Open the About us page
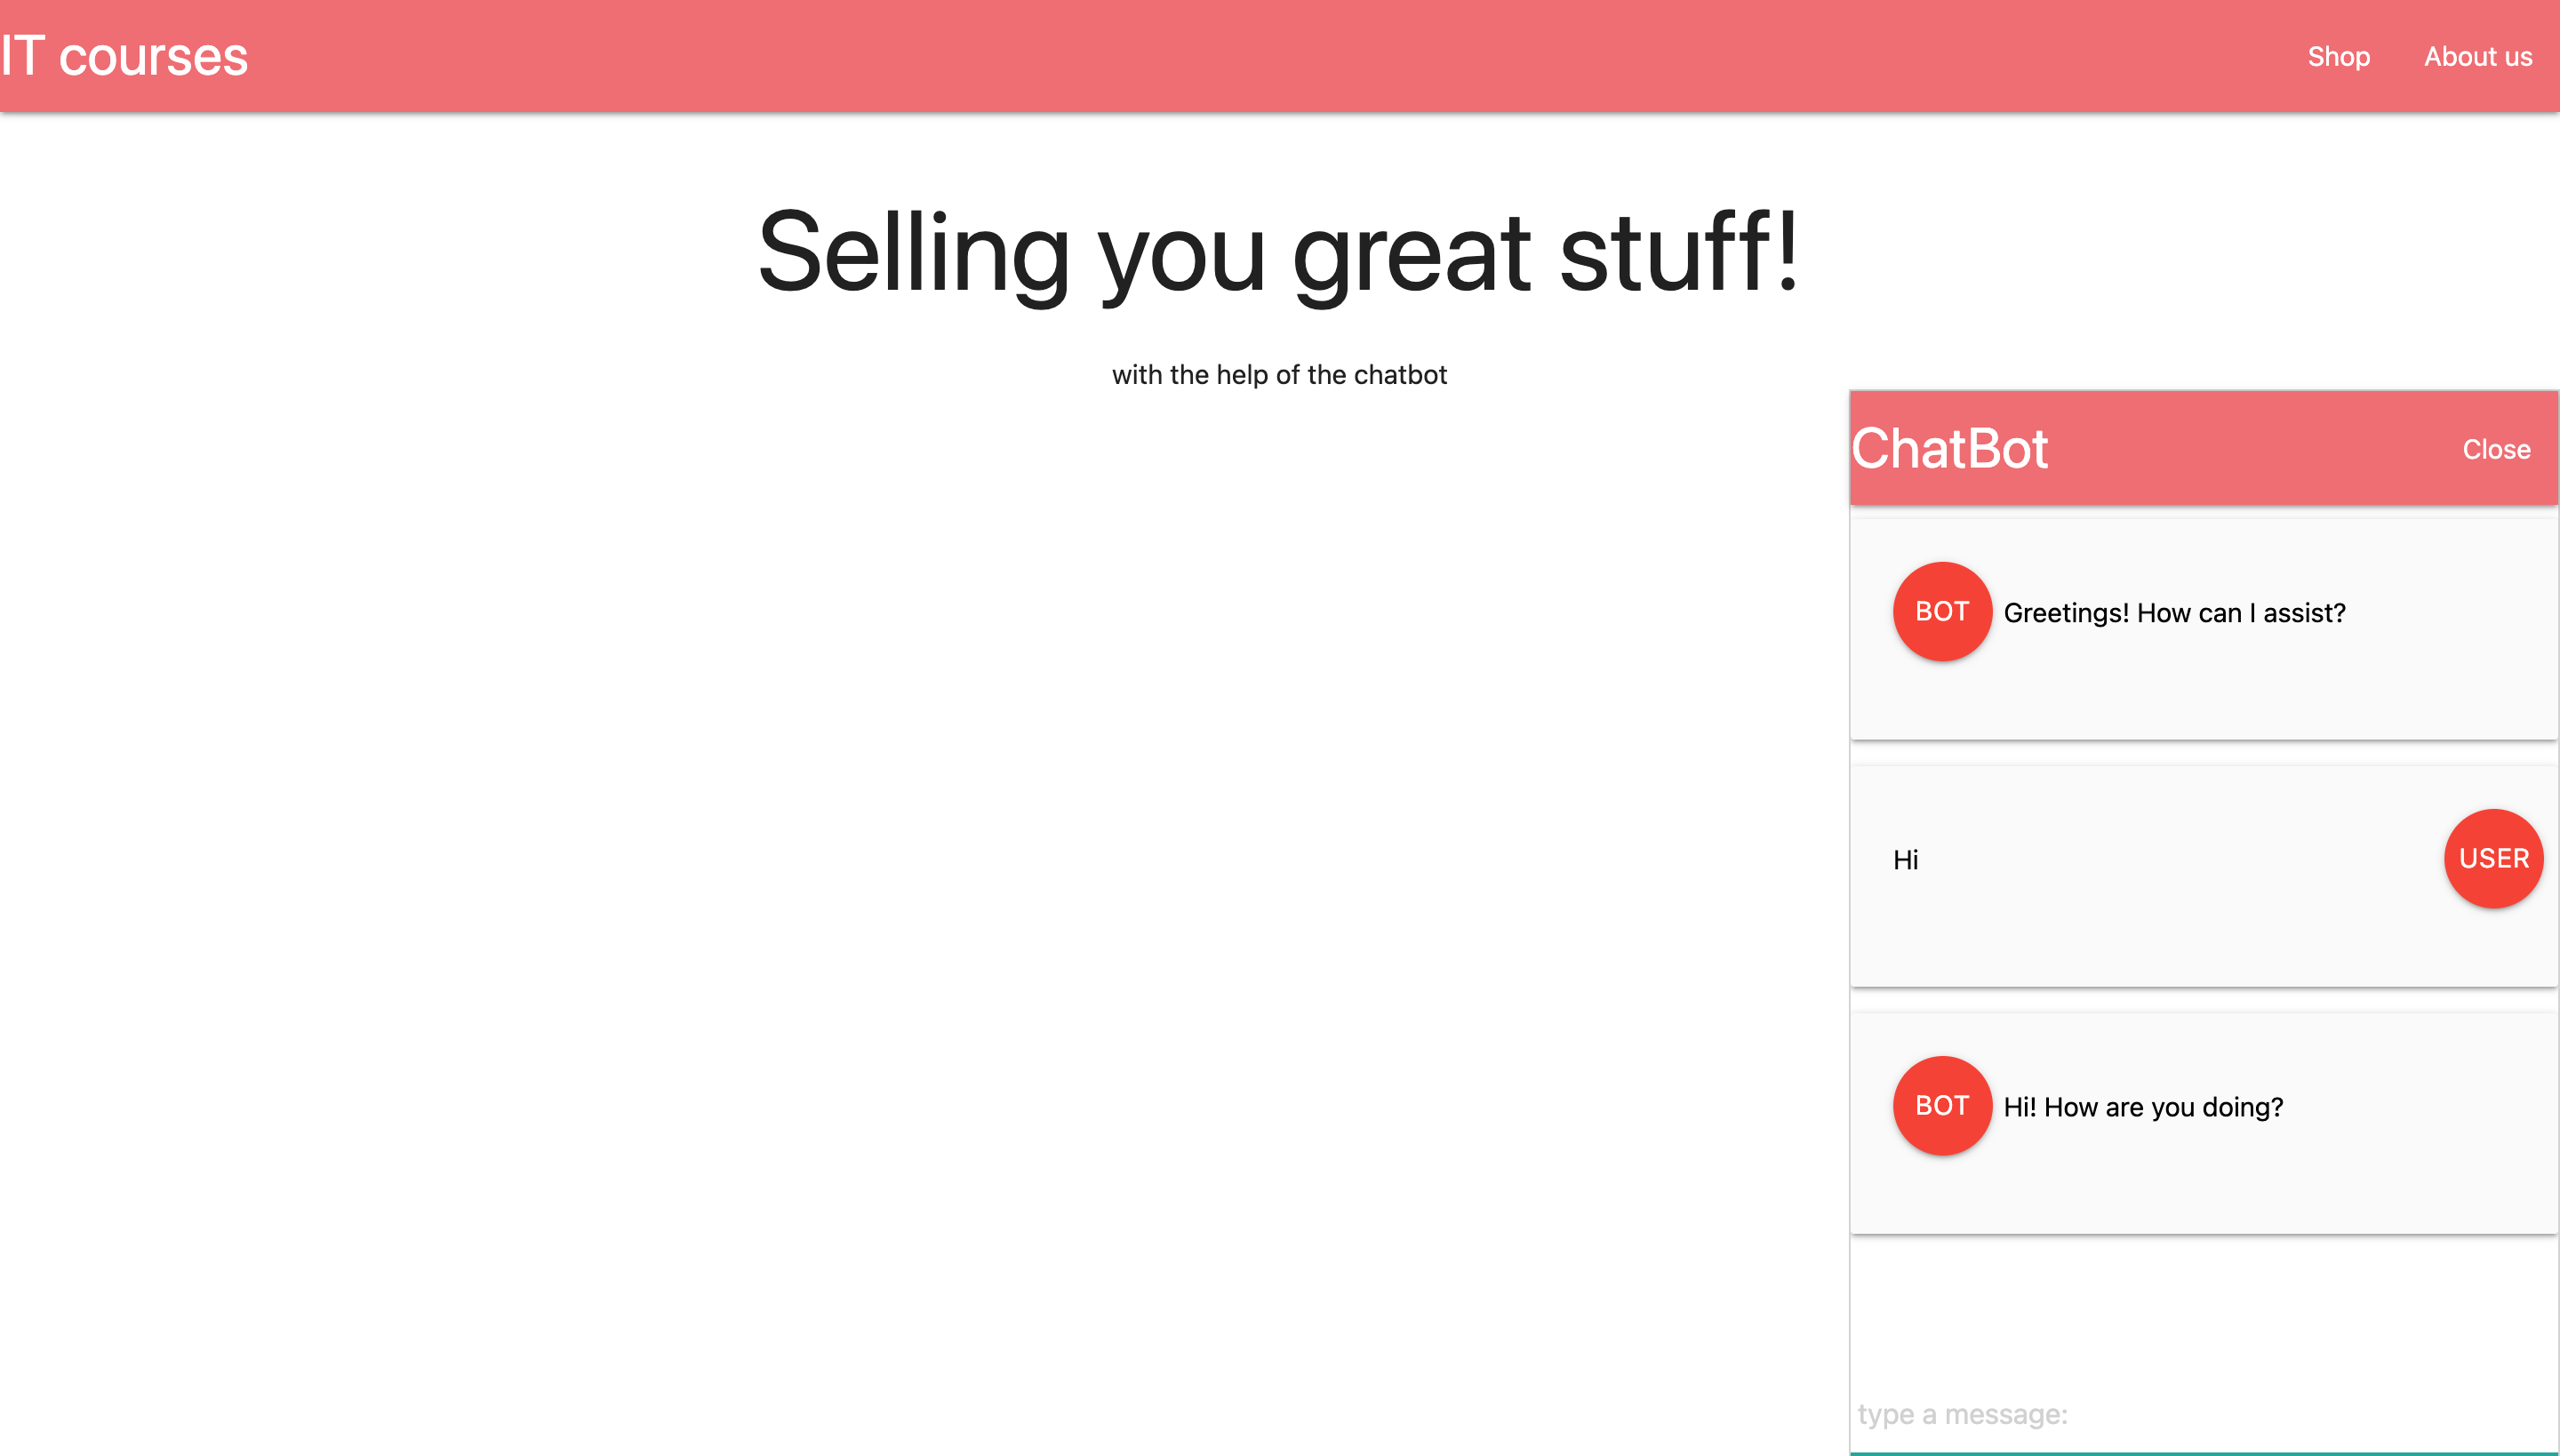This screenshot has height=1456, width=2560. 2477,56
